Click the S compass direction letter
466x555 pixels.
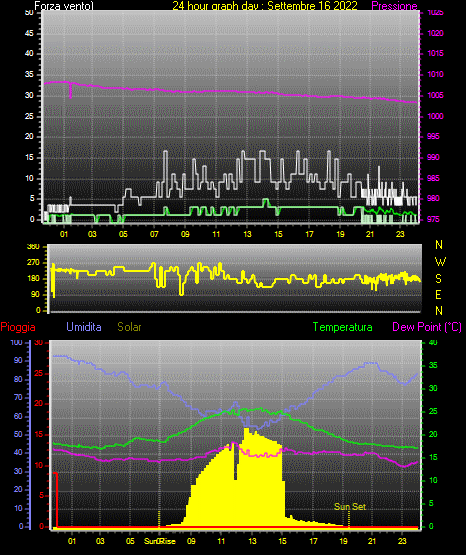click(x=438, y=279)
